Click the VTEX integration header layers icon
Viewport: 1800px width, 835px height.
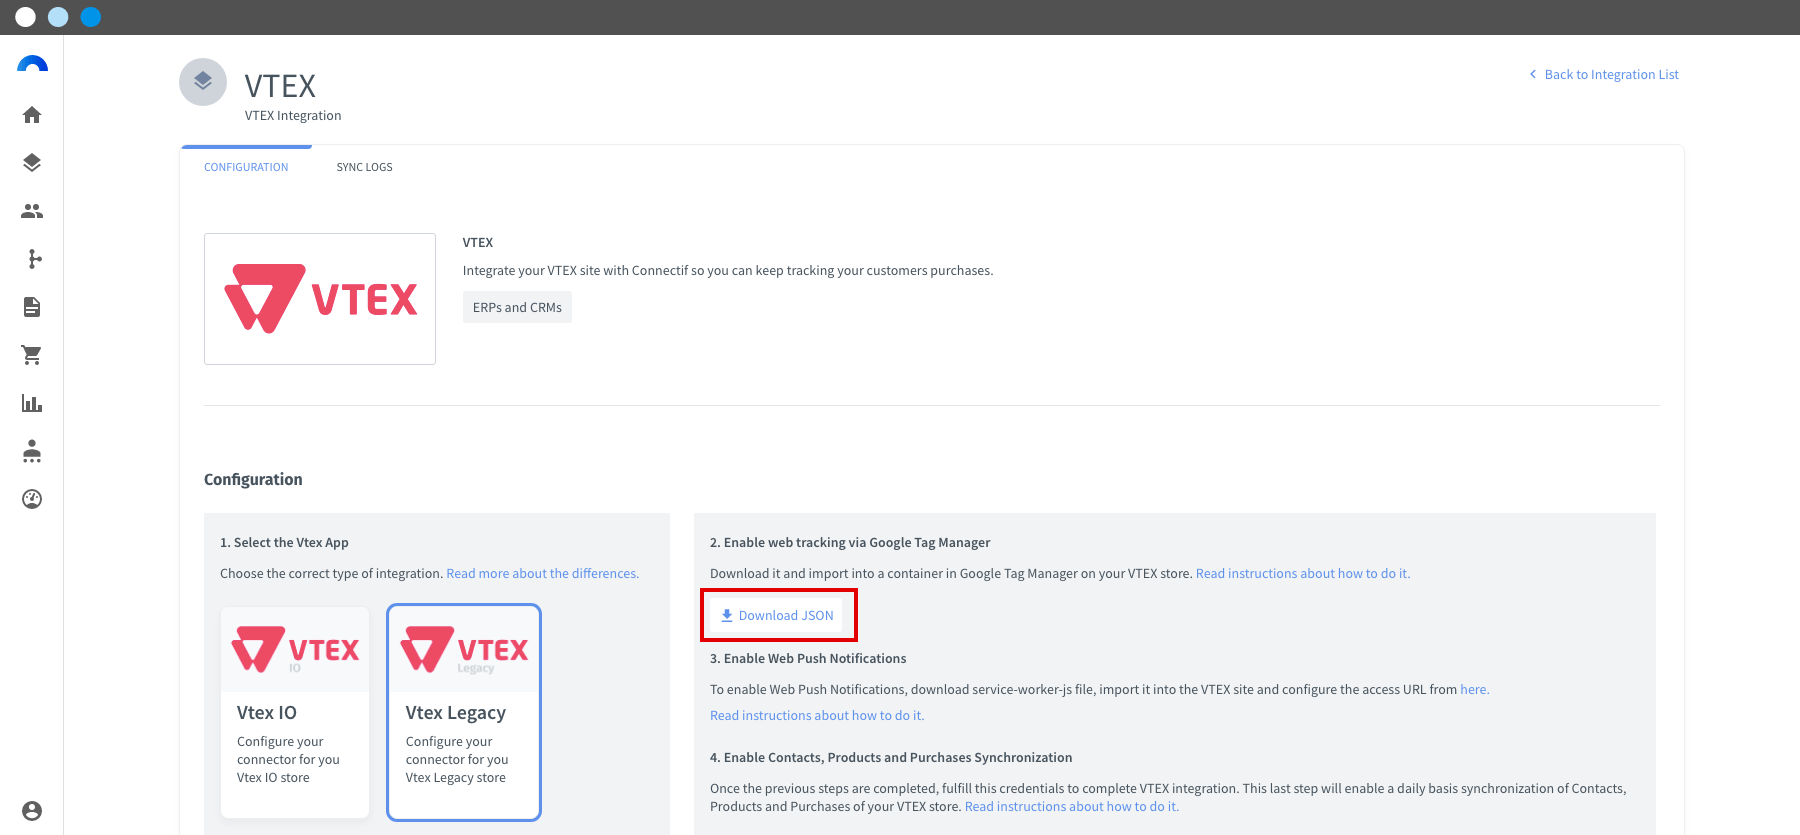click(203, 82)
